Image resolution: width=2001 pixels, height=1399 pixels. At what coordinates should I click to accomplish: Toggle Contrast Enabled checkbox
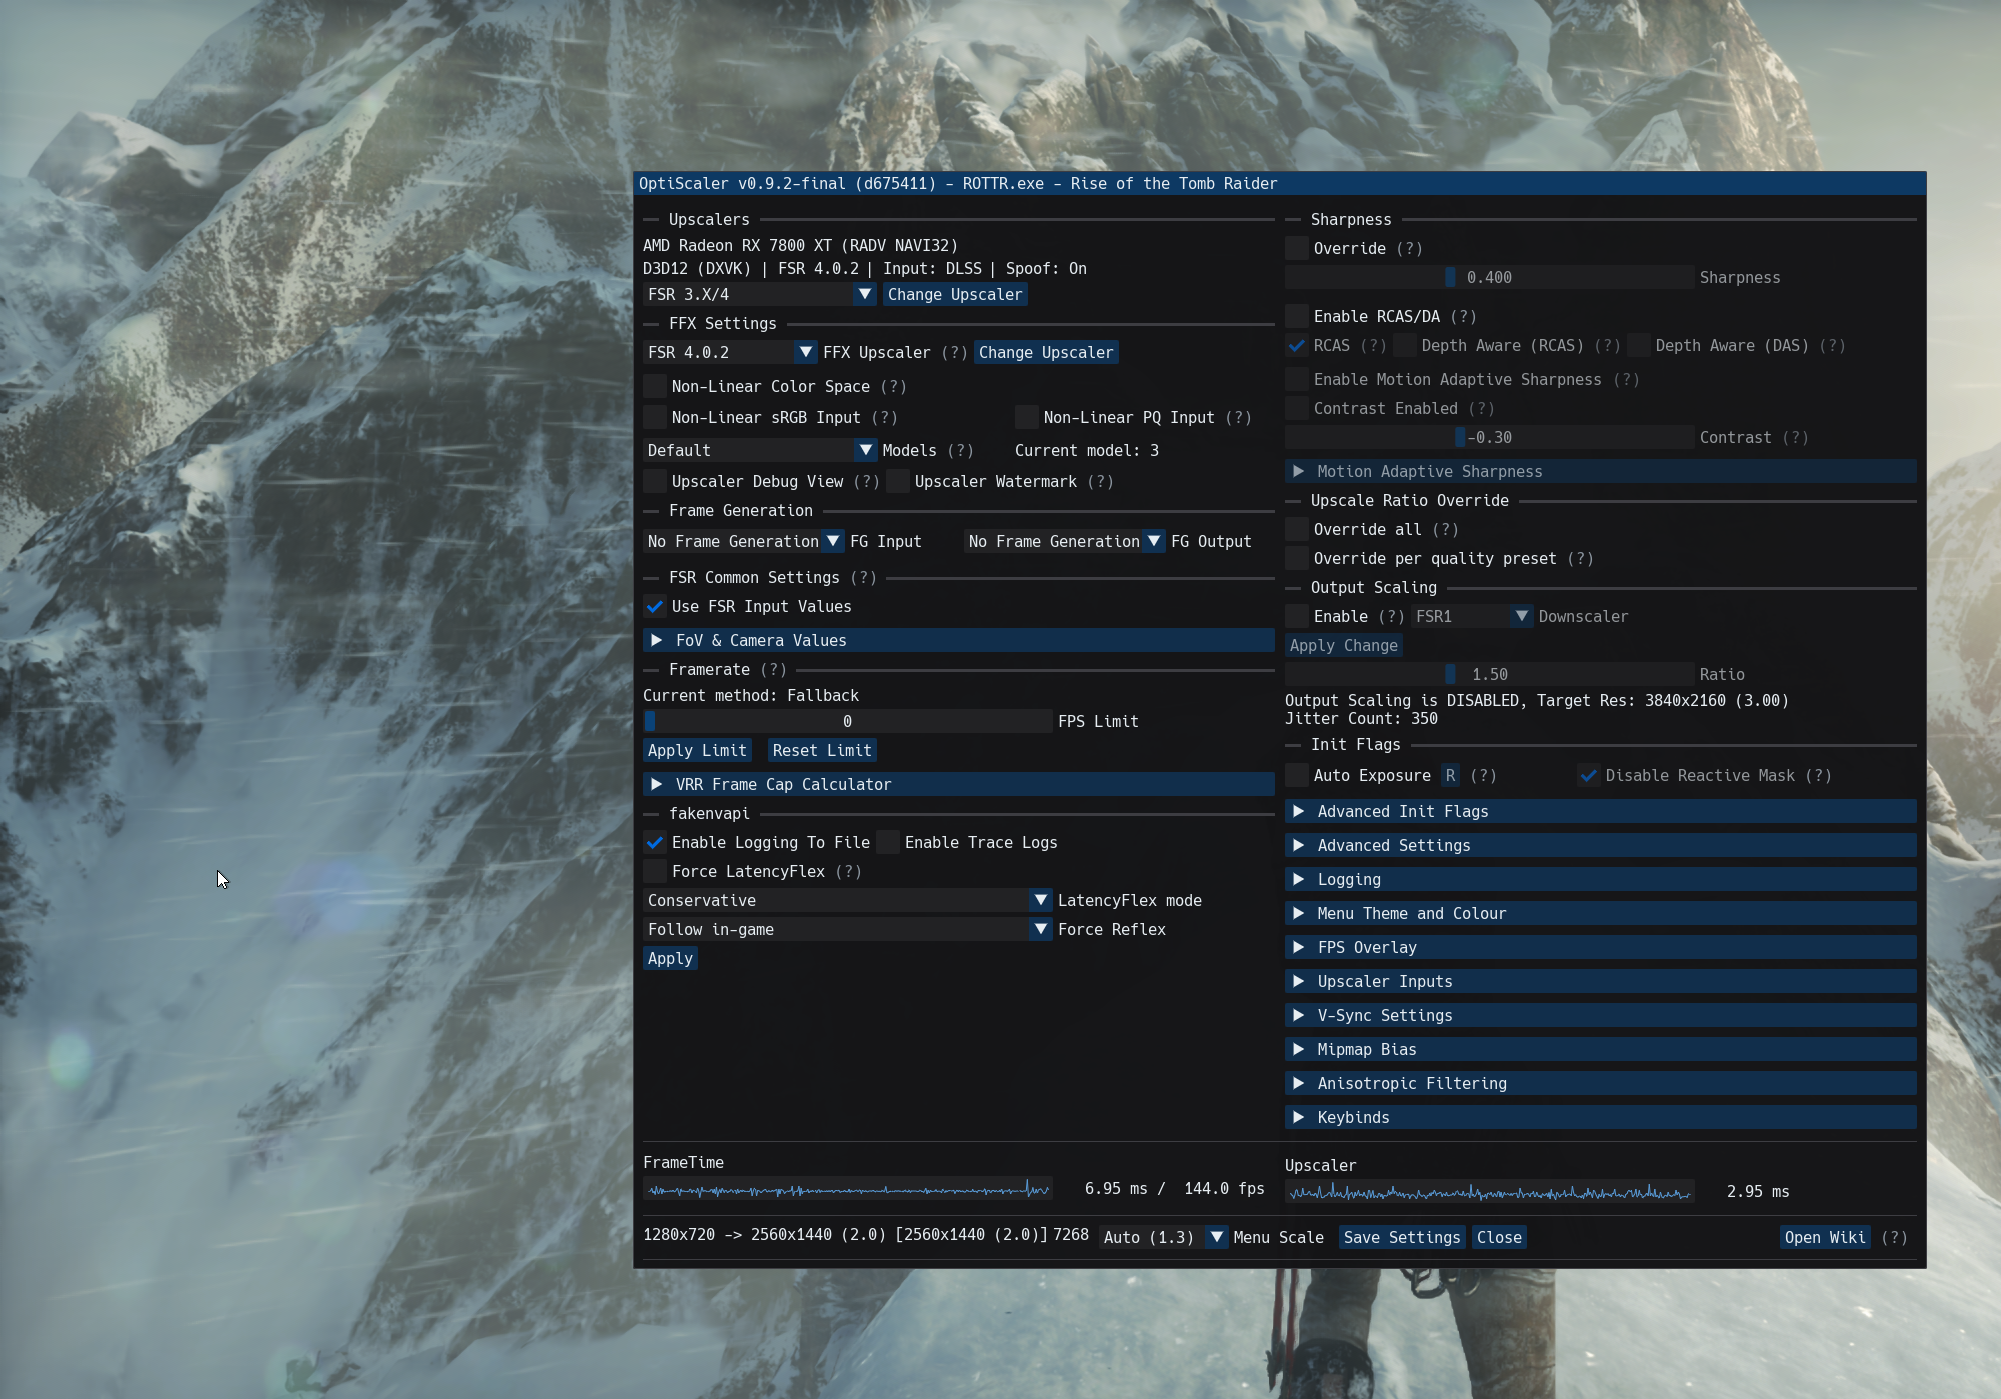pos(1297,408)
